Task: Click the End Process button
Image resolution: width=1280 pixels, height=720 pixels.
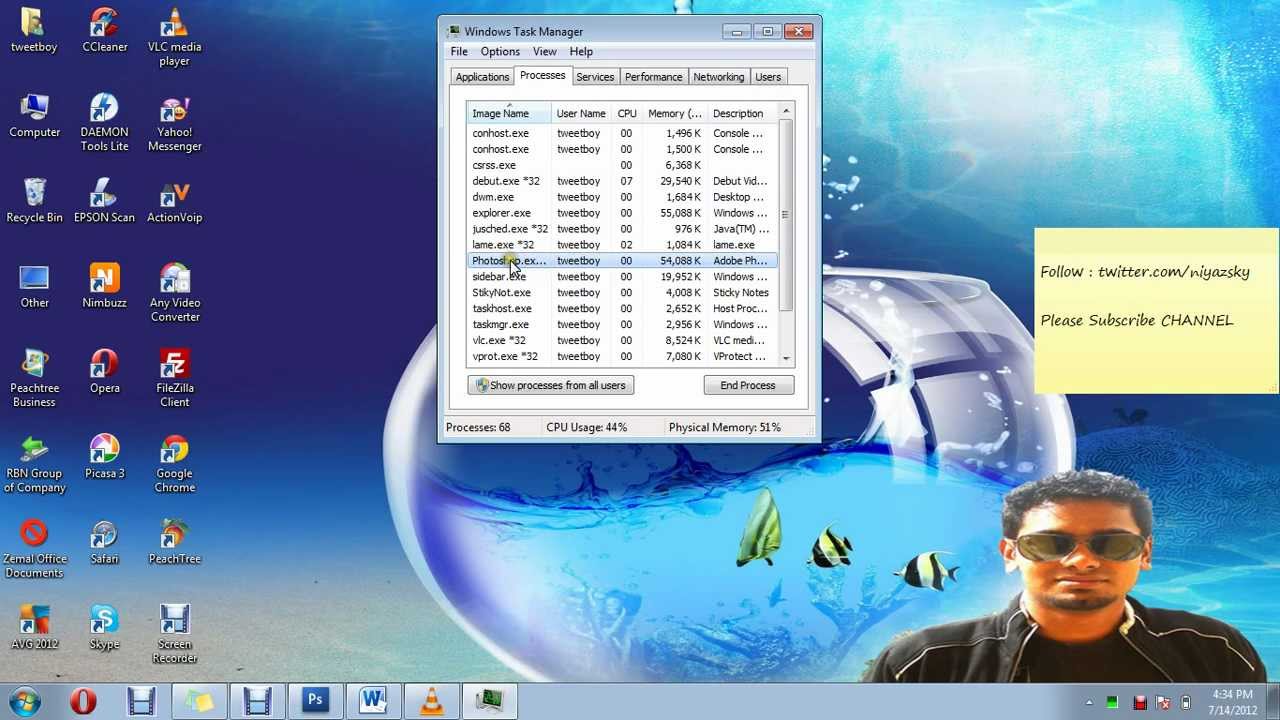Action: pos(748,385)
